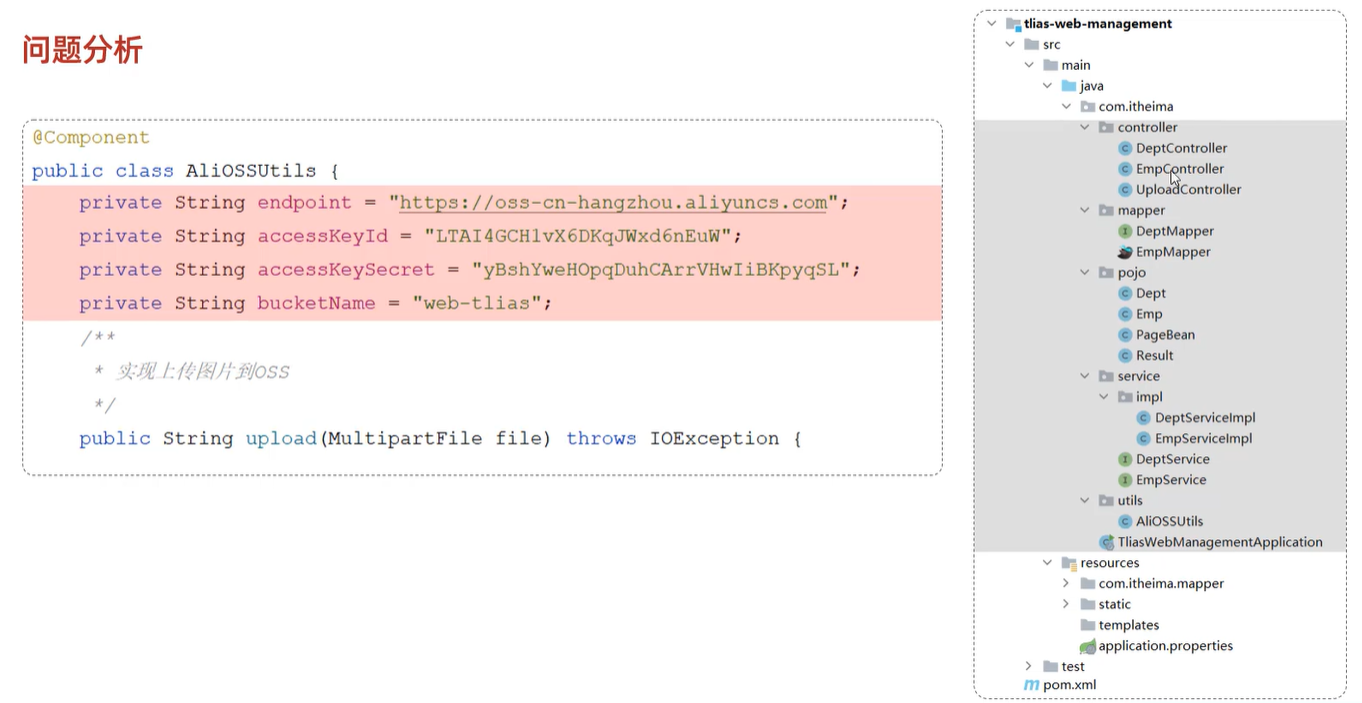This screenshot has height=703, width=1362.
Task: Select TliasWebManagementApplication in the tree
Action: click(x=1220, y=542)
